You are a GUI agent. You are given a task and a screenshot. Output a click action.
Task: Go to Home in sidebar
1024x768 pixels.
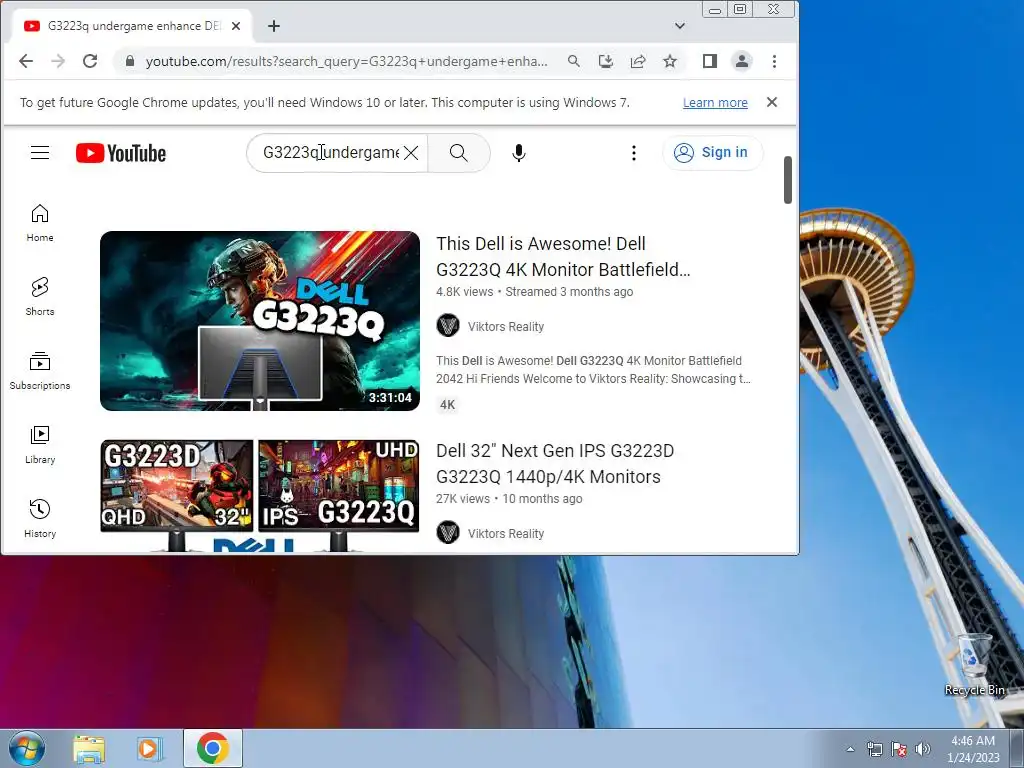pyautogui.click(x=40, y=223)
